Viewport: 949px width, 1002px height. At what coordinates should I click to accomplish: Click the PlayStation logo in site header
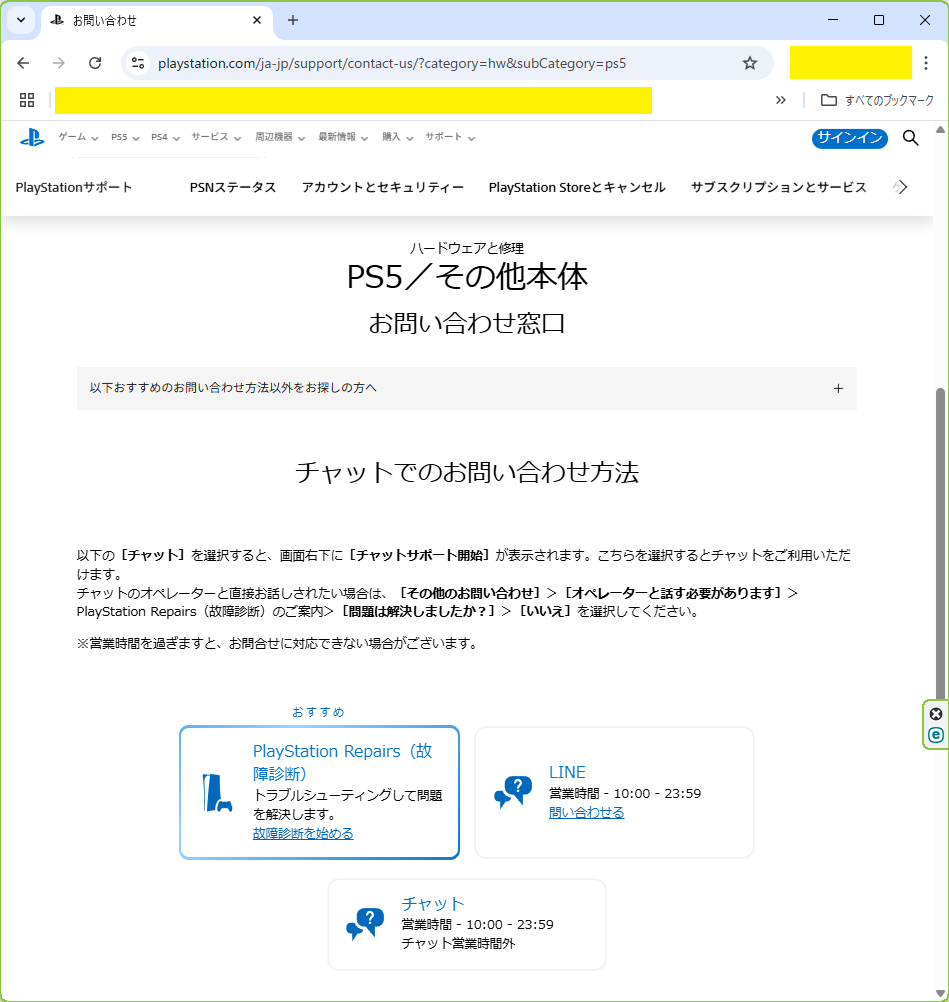(x=32, y=138)
